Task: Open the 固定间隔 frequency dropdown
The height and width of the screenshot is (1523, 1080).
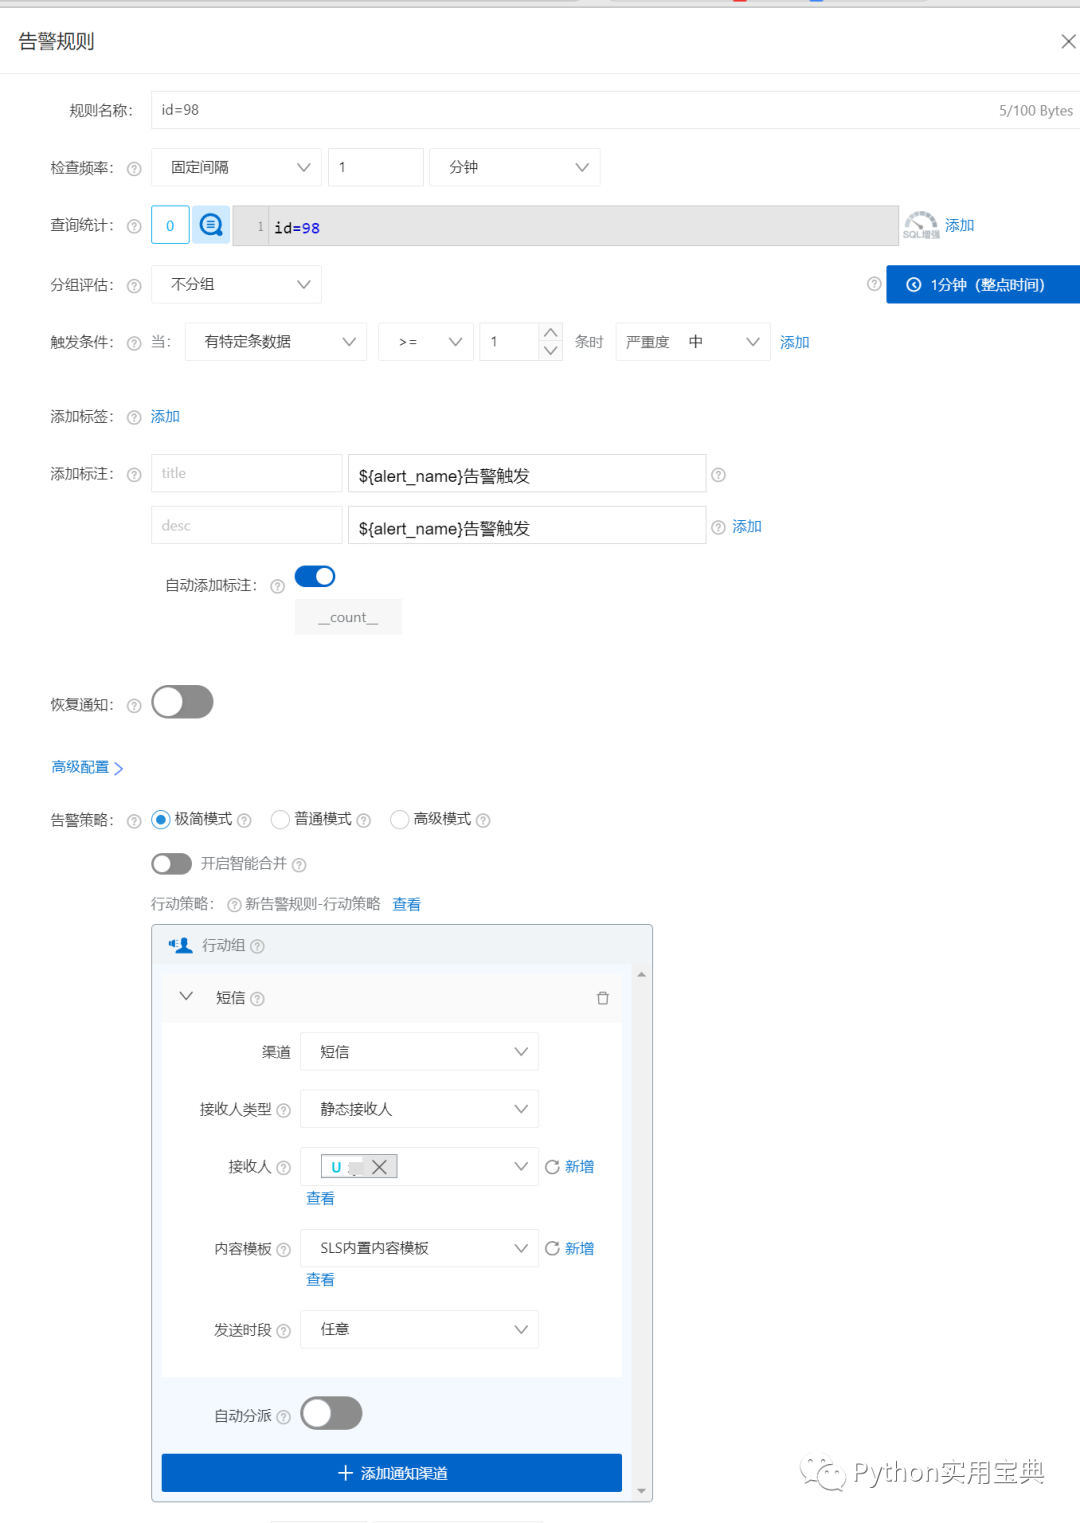Action: [236, 167]
